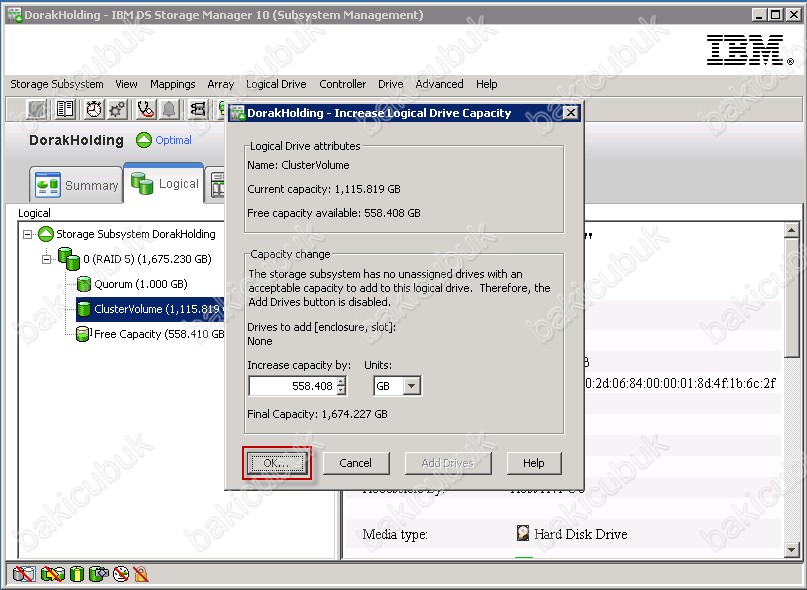Viewport: 807px width, 590px height.
Task: Click the properties pane scroll-up arrow
Action: click(792, 230)
